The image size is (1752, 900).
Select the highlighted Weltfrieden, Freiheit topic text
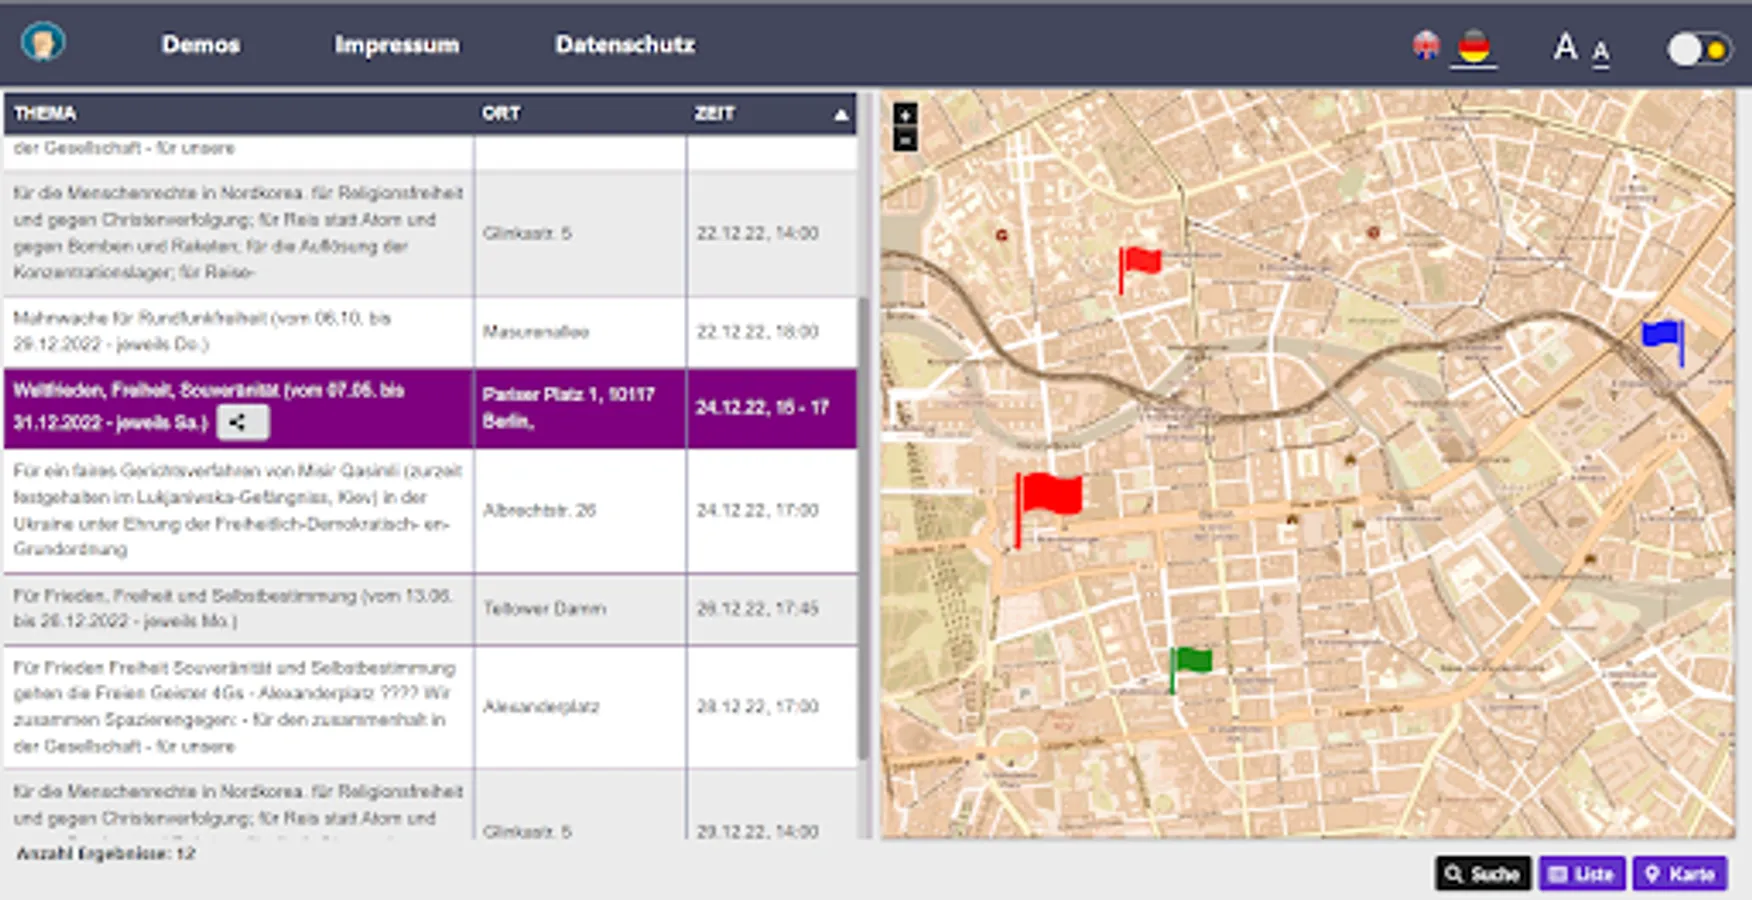point(209,406)
